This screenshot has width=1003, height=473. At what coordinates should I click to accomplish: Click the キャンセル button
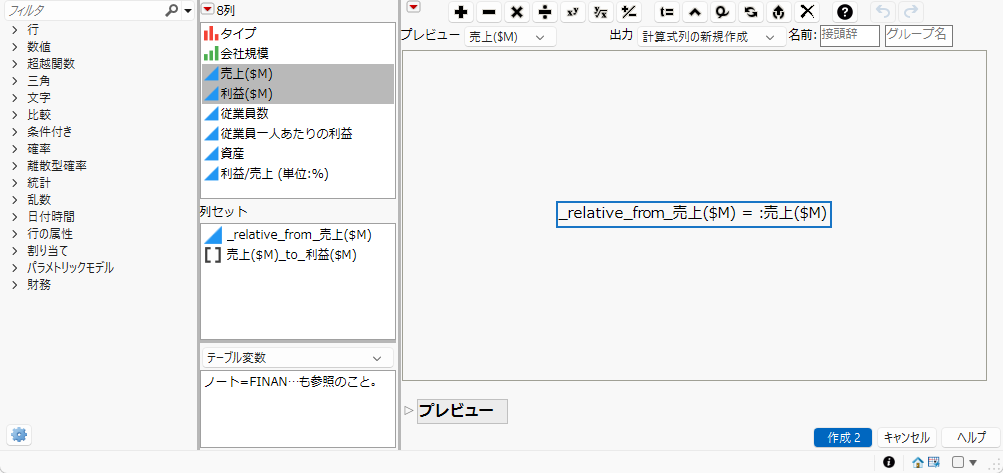point(906,438)
